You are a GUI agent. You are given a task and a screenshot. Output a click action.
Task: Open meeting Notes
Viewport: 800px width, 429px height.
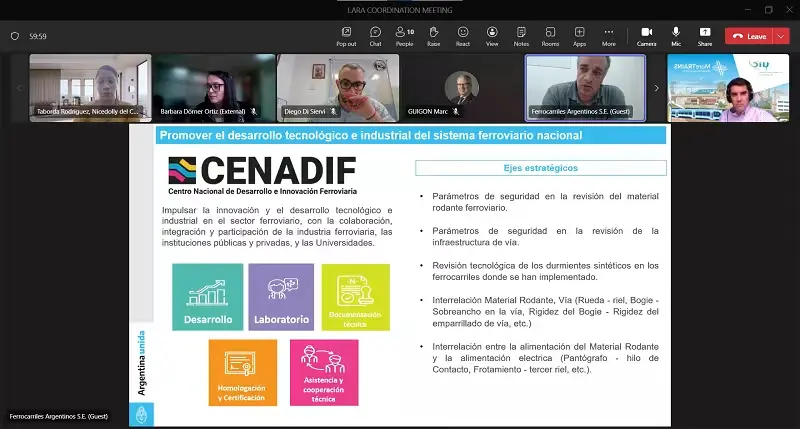click(x=521, y=37)
